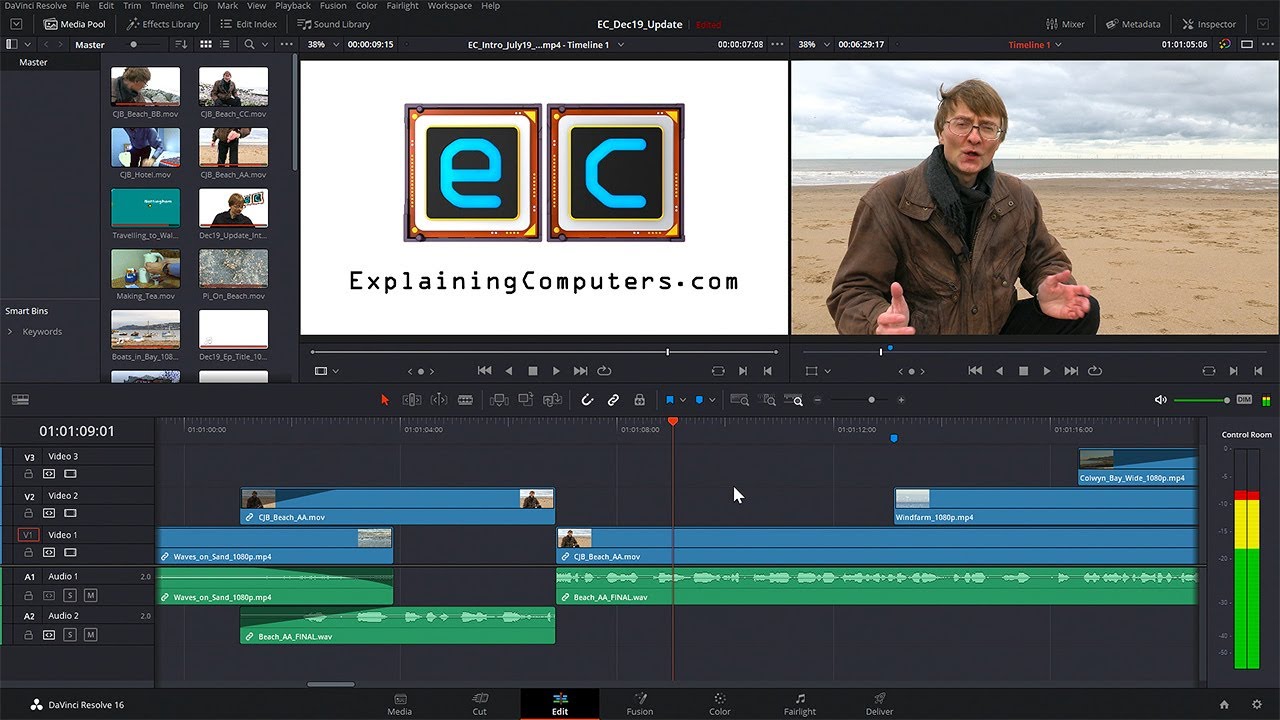
Task: Open the Inspector panel
Action: [x=1209, y=24]
